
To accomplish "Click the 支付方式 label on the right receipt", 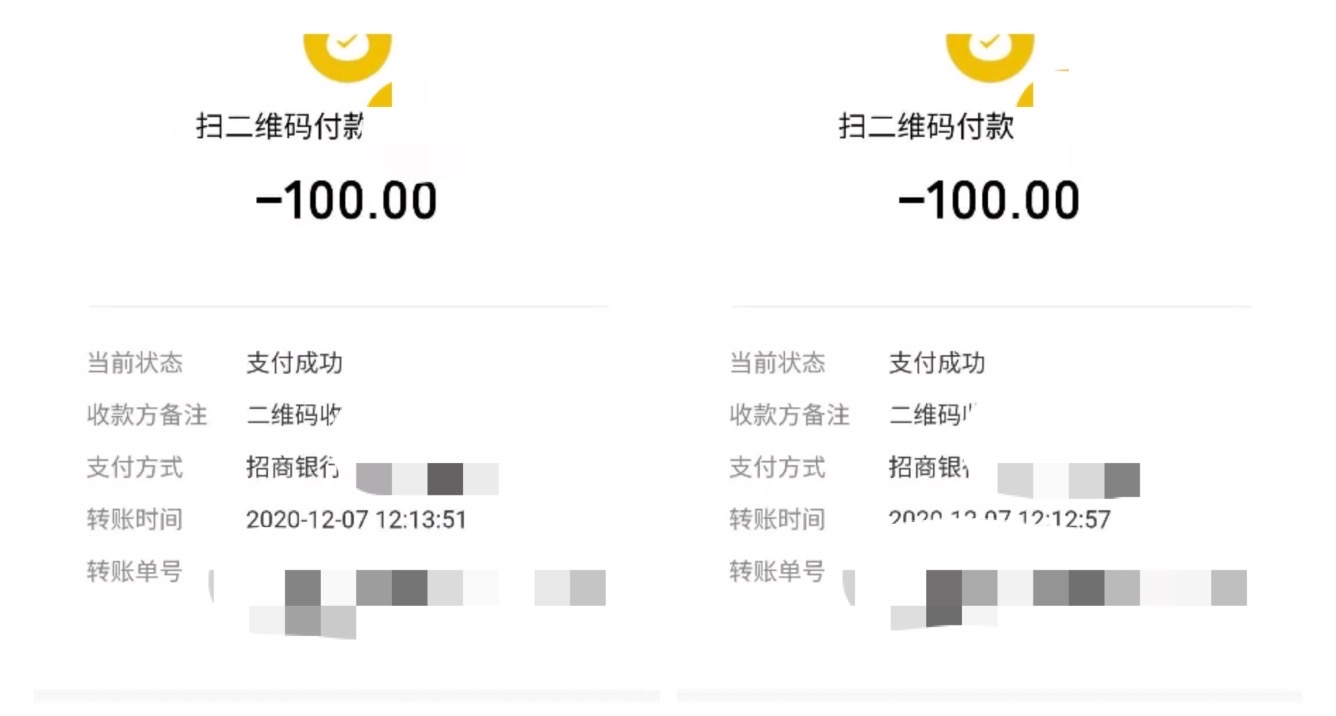I will (x=777, y=467).
